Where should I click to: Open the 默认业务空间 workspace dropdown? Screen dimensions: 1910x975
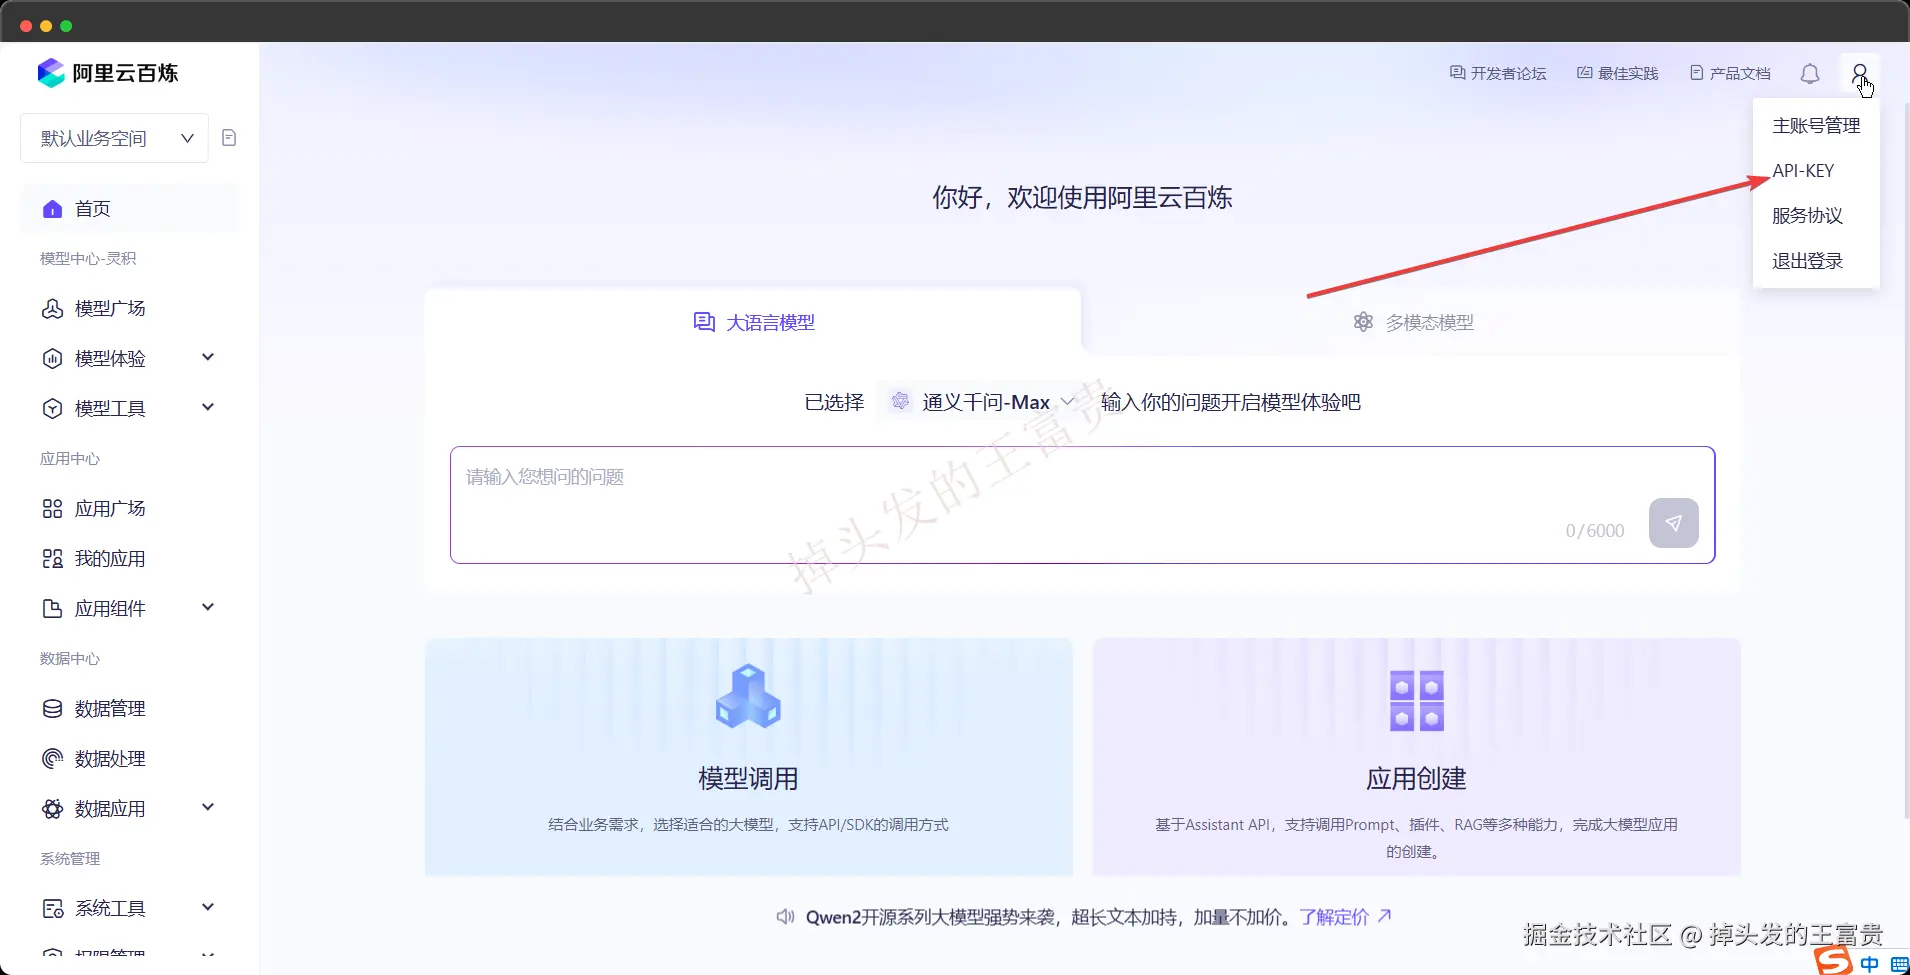(x=114, y=138)
